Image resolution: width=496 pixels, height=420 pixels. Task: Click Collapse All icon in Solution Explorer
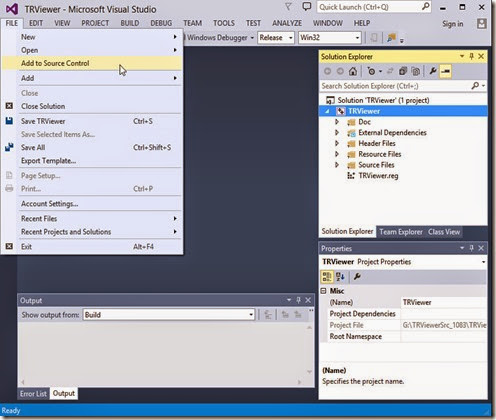coord(403,71)
